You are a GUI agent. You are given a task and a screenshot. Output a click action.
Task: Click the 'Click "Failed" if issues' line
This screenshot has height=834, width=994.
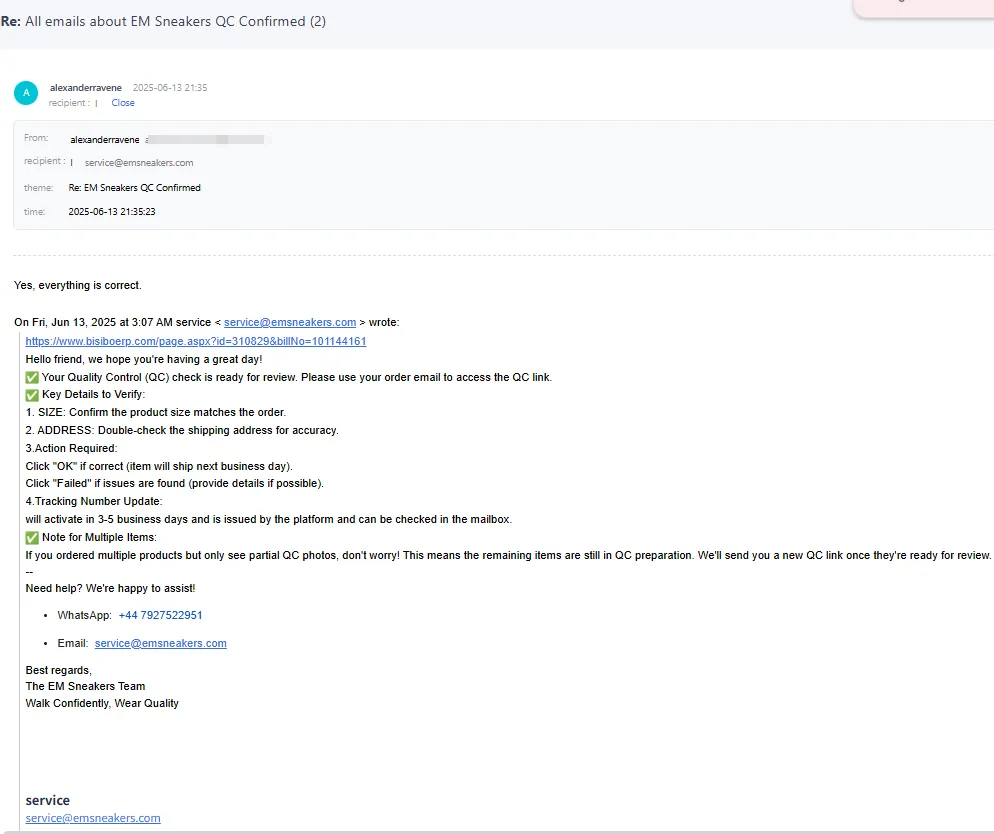click(x=174, y=484)
